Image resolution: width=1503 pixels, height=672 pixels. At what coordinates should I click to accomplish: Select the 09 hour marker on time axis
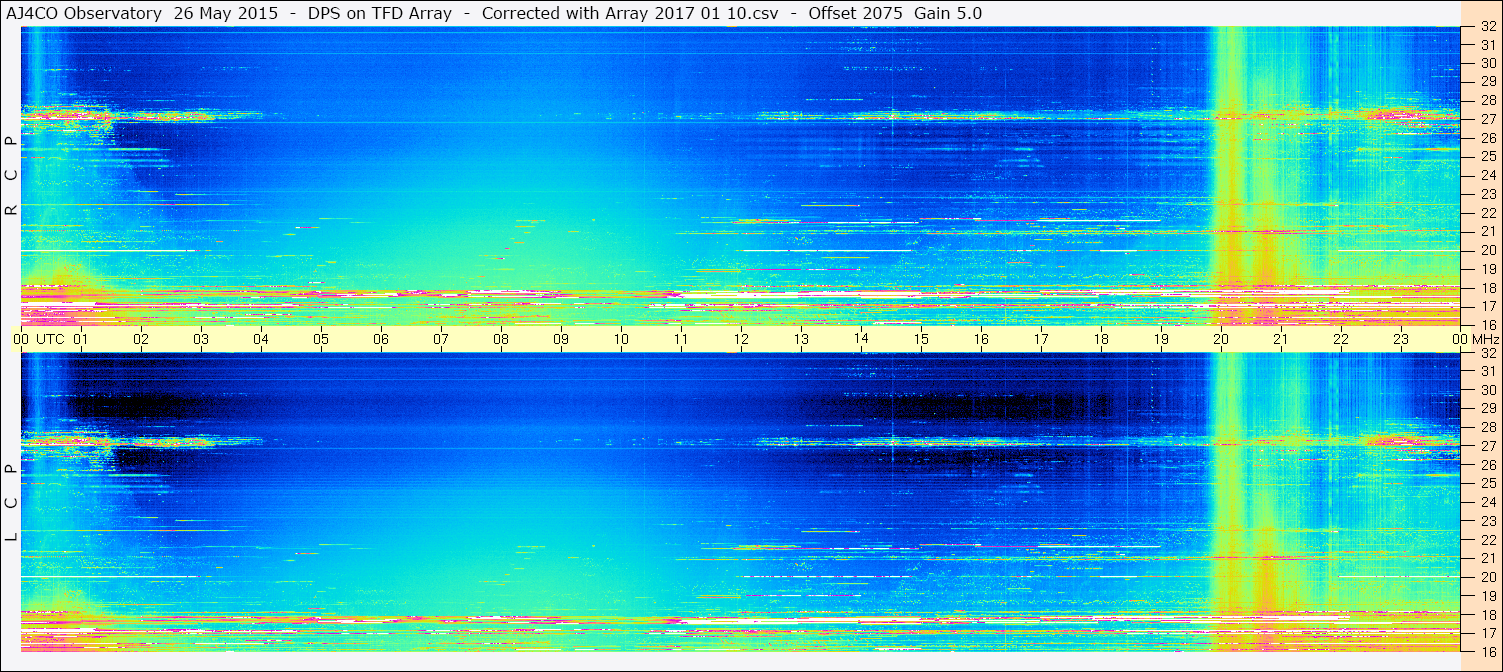point(561,339)
